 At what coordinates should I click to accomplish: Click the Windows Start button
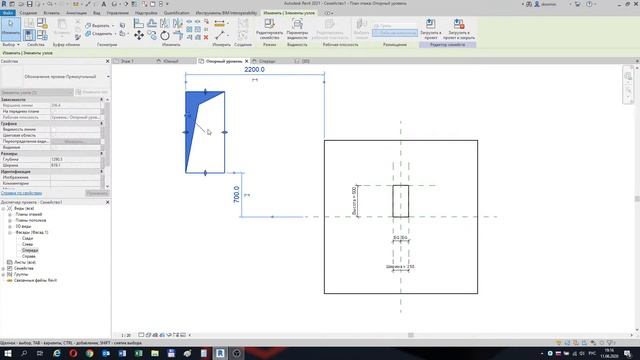coord(8,353)
